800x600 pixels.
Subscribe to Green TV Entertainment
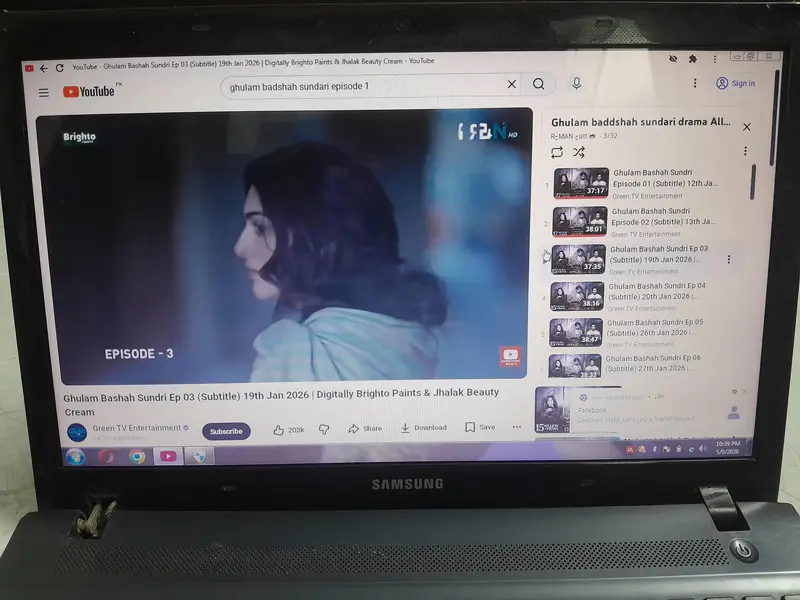(x=226, y=431)
